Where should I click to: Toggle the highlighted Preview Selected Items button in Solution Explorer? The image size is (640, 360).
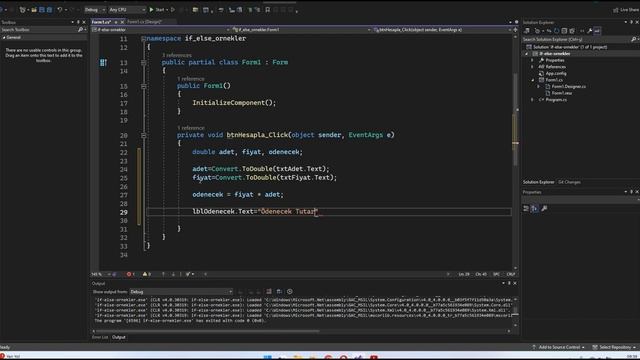(x=597, y=31)
